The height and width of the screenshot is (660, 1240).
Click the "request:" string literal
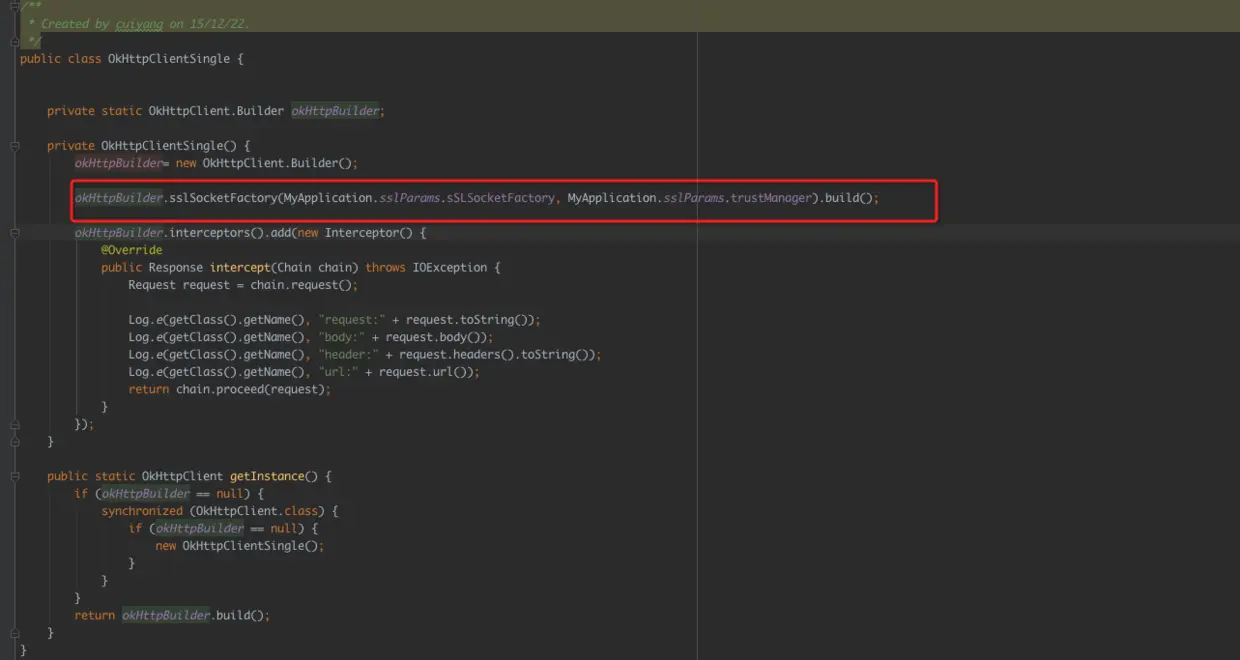pos(351,320)
